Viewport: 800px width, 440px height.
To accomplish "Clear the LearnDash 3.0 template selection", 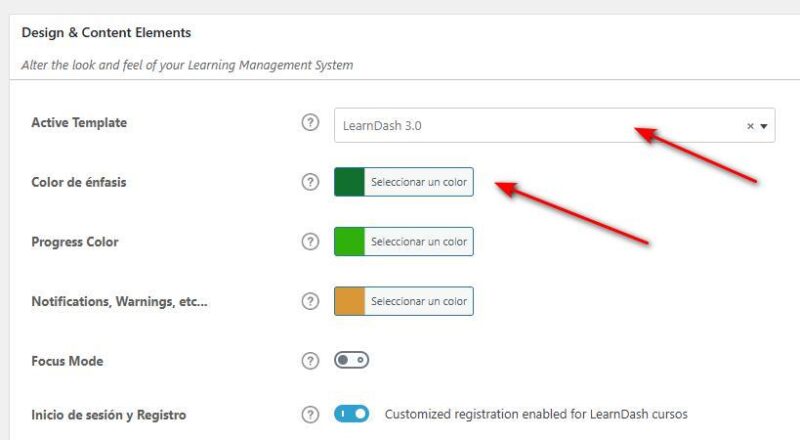I will (750, 127).
